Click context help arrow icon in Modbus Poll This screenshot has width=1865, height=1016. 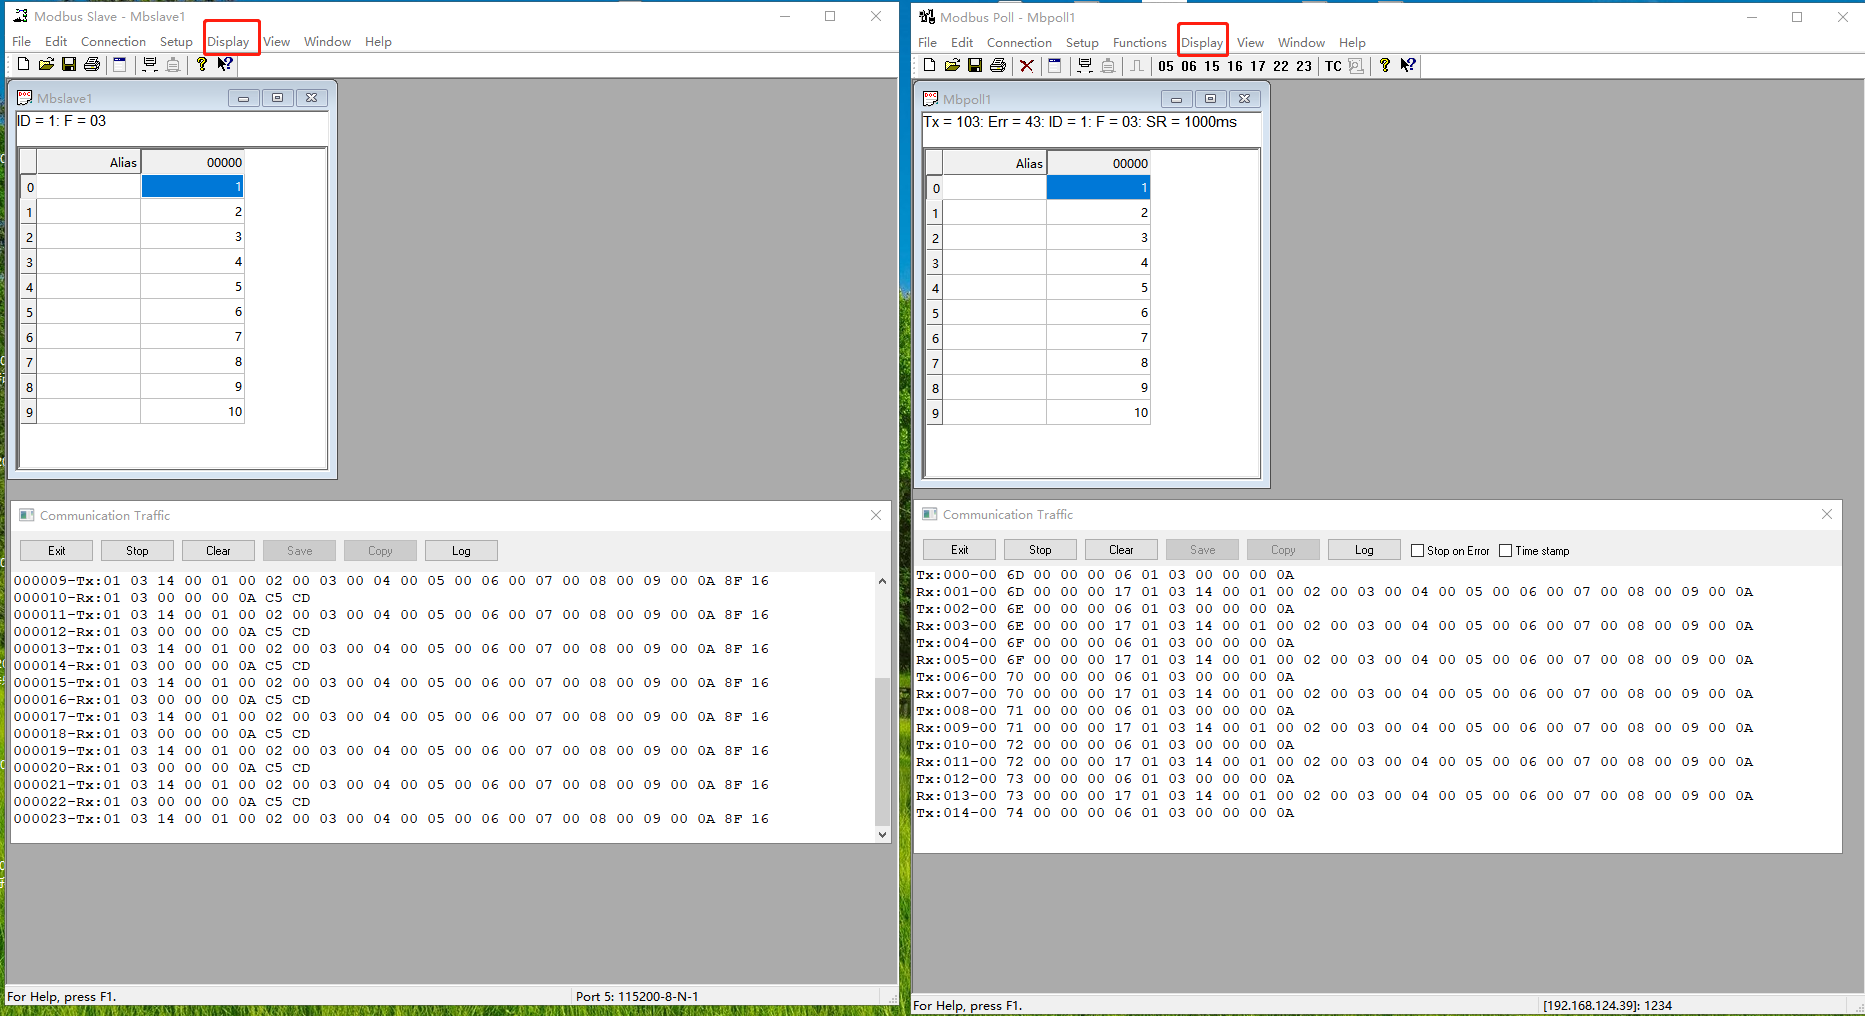[x=1408, y=65]
